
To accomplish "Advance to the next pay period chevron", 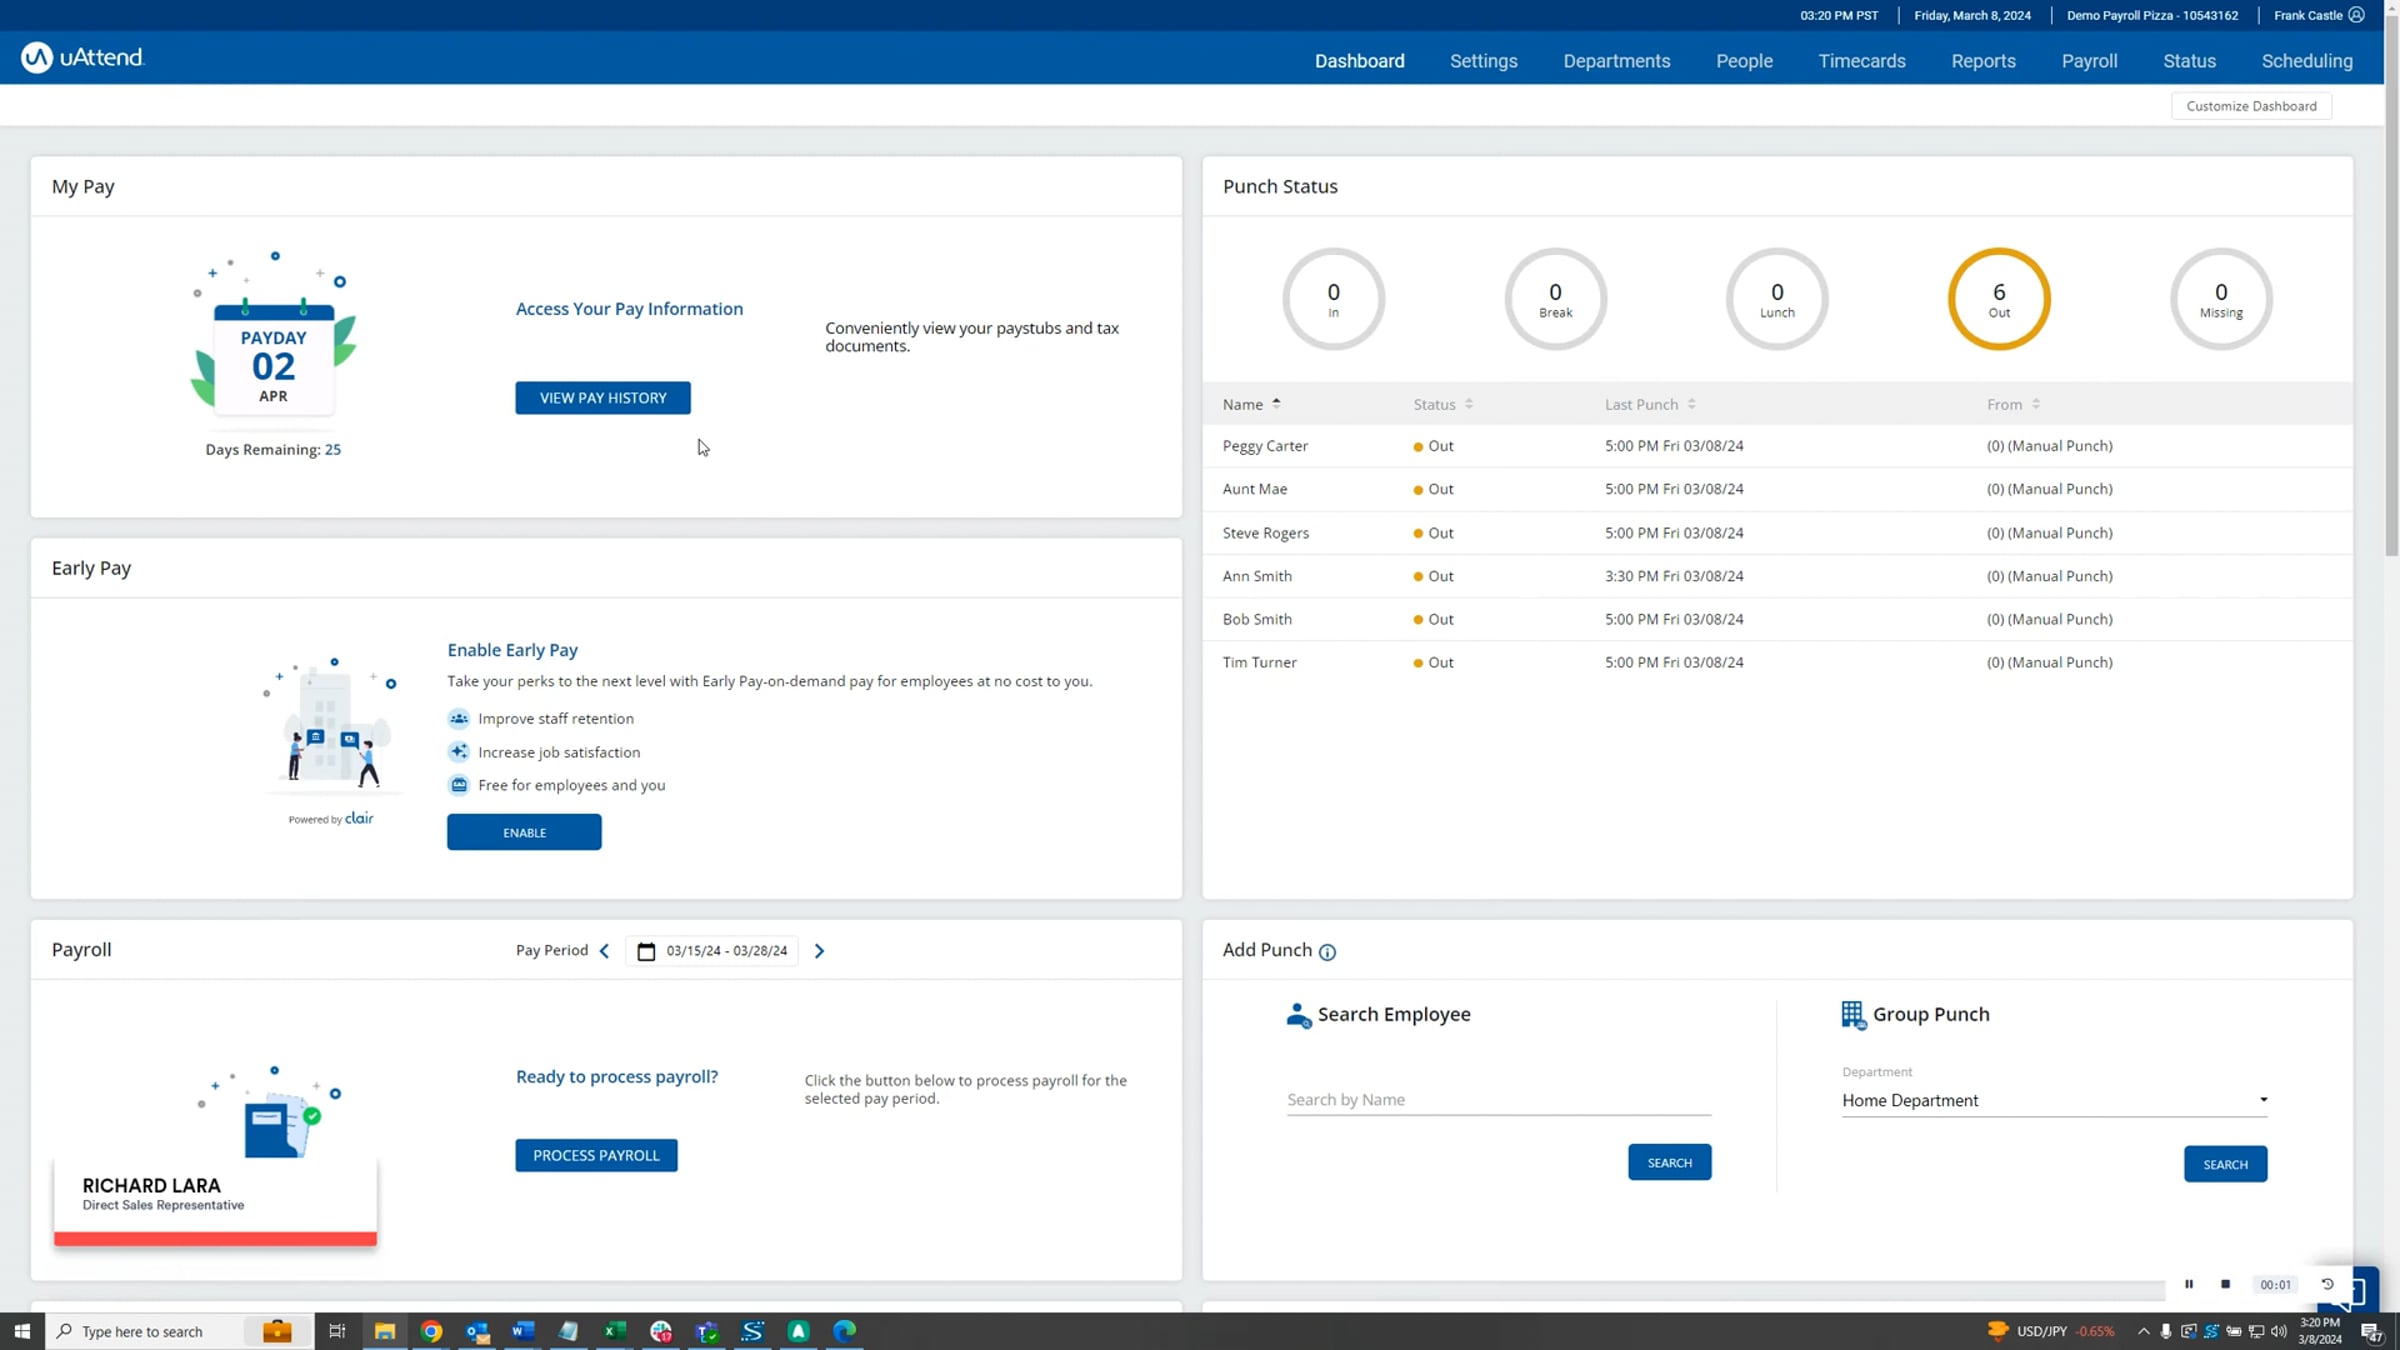I will click(819, 951).
